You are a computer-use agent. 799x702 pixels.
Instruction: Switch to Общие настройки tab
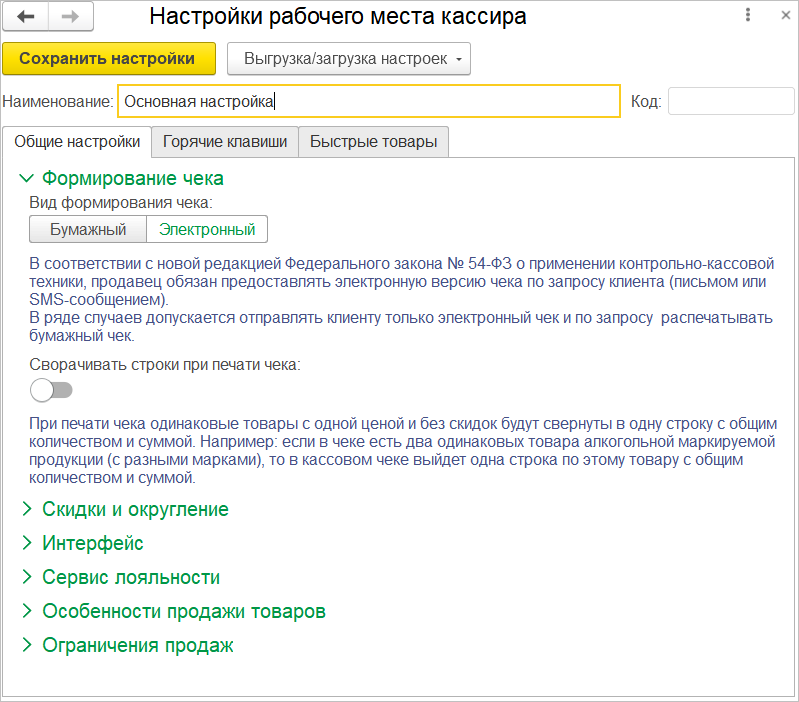[77, 142]
